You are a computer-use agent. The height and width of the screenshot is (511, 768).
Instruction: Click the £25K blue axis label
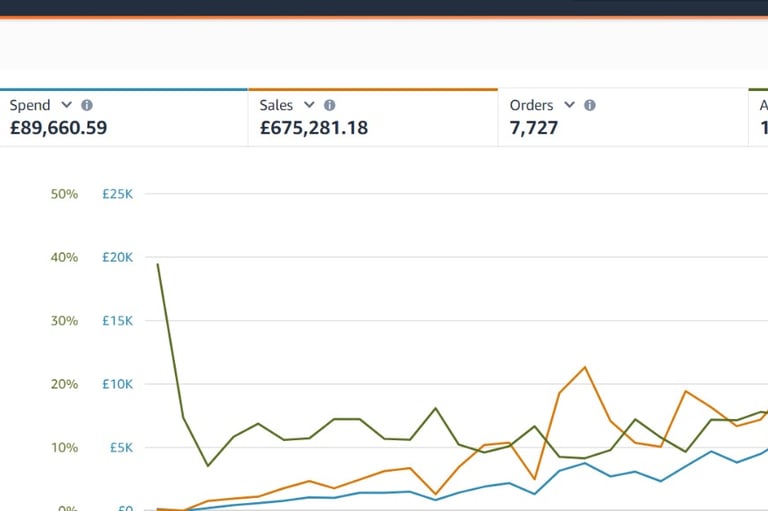click(117, 194)
